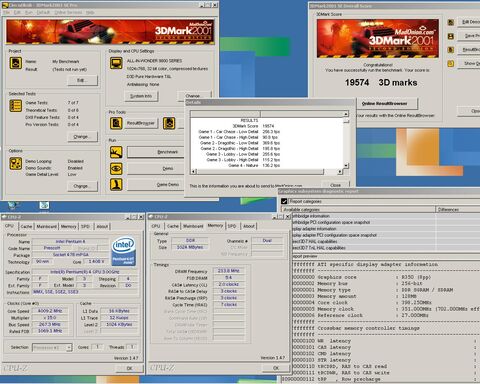Click the Options icon in 3DMark

pos(16,164)
